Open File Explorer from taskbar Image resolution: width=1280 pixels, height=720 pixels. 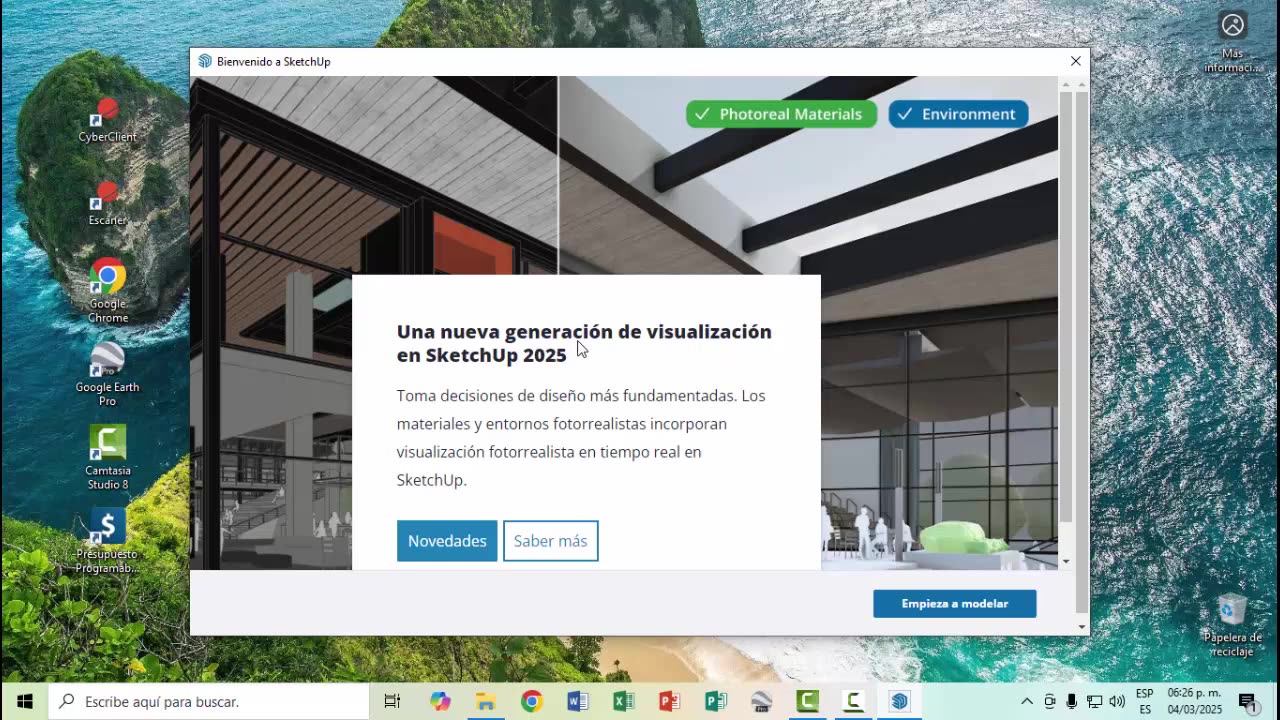(486, 702)
